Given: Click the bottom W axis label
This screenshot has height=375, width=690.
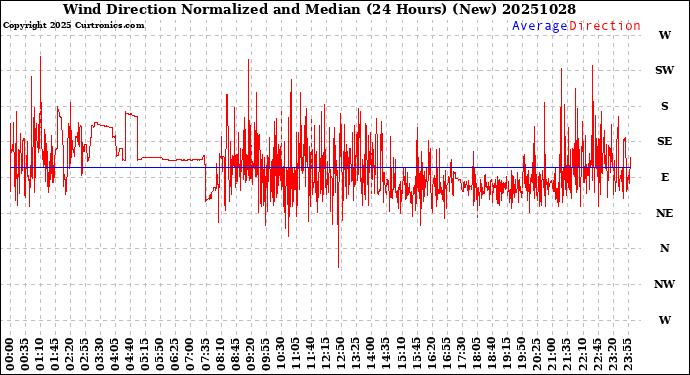Looking at the screenshot, I should tap(664, 320).
